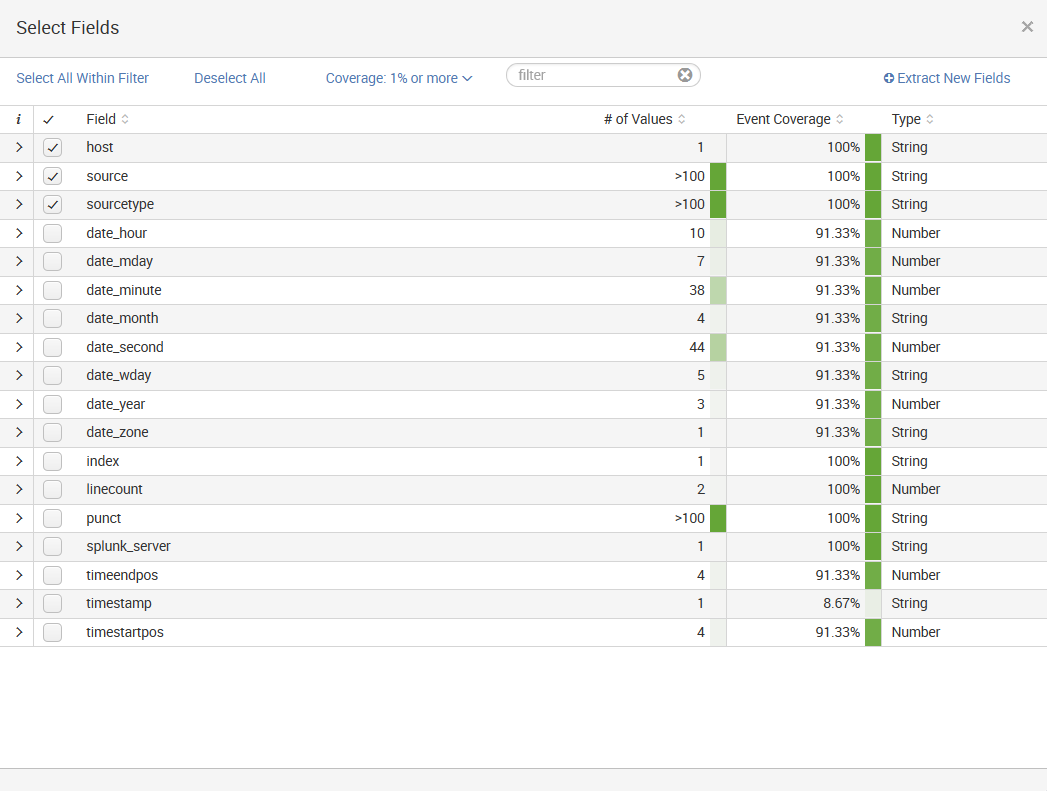1047x791 pixels.
Task: Expand the date_wday row details
Action: (19, 374)
